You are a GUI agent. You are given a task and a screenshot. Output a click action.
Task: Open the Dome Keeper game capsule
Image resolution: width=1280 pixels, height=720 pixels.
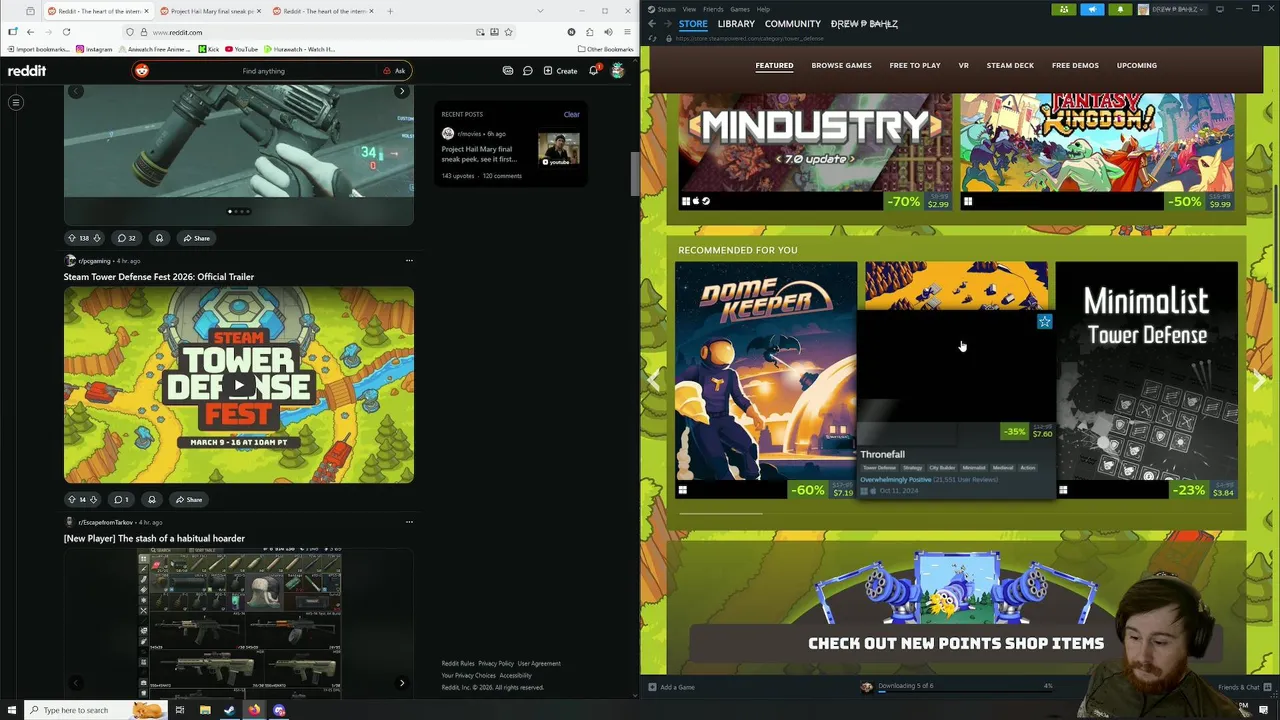(x=766, y=380)
